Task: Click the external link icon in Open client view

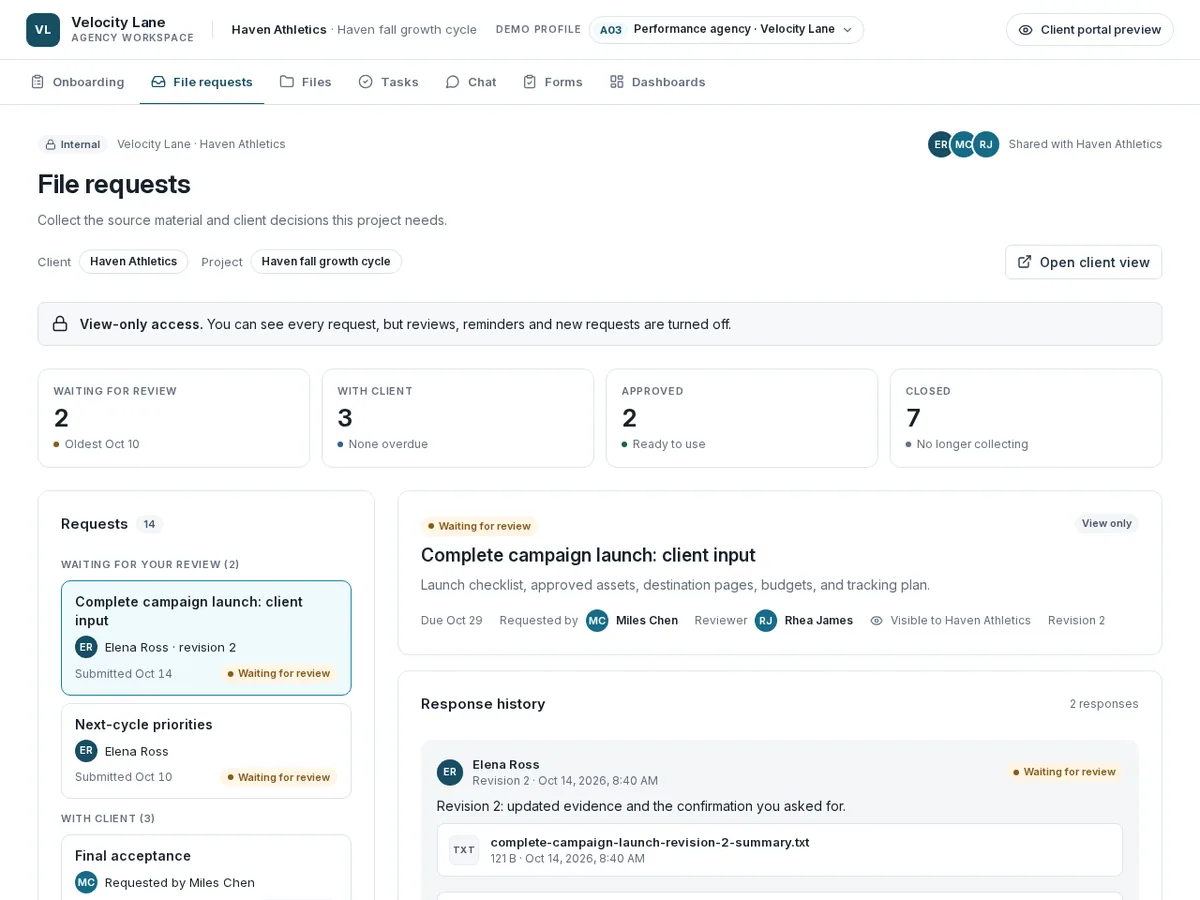Action: [1024, 262]
